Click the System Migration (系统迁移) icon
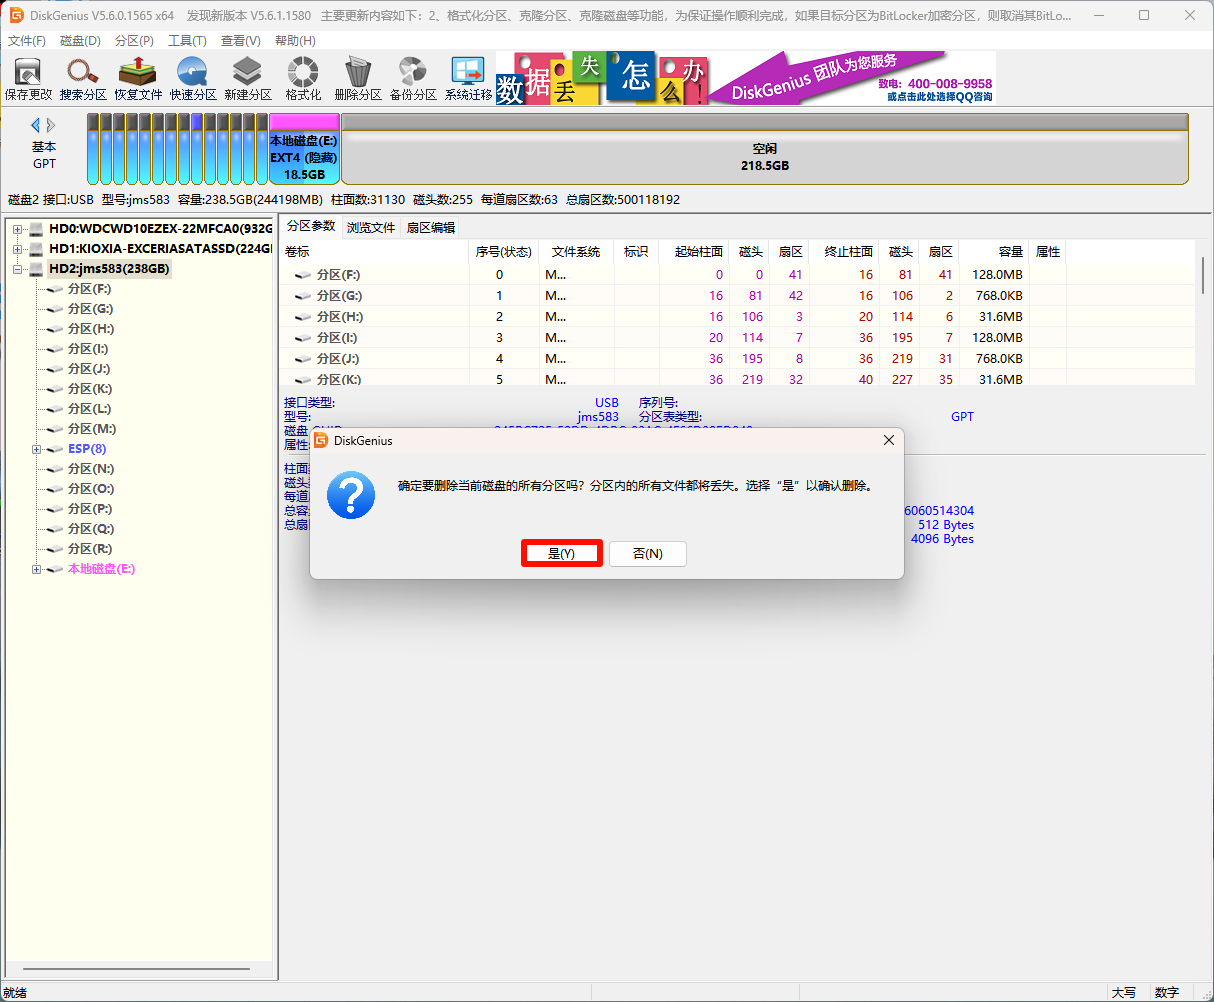Screen dimensions: 1214x1002 pyautogui.click(x=468, y=78)
